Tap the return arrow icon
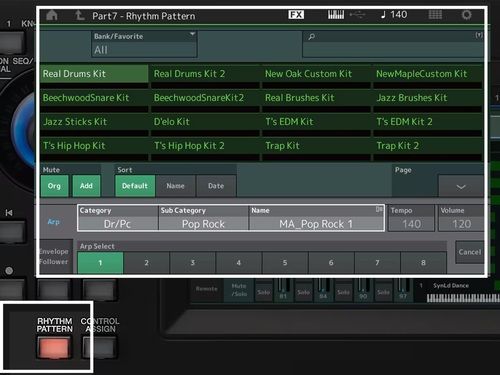The image size is (500, 375). [79, 15]
